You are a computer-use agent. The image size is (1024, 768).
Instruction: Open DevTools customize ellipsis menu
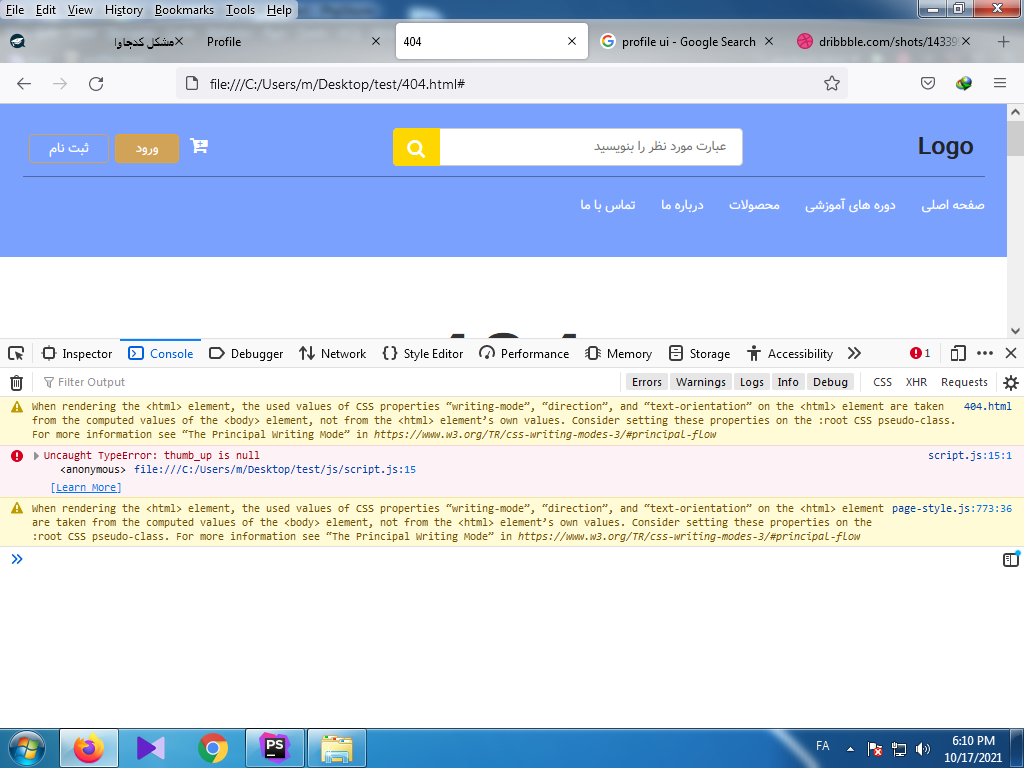coord(985,353)
